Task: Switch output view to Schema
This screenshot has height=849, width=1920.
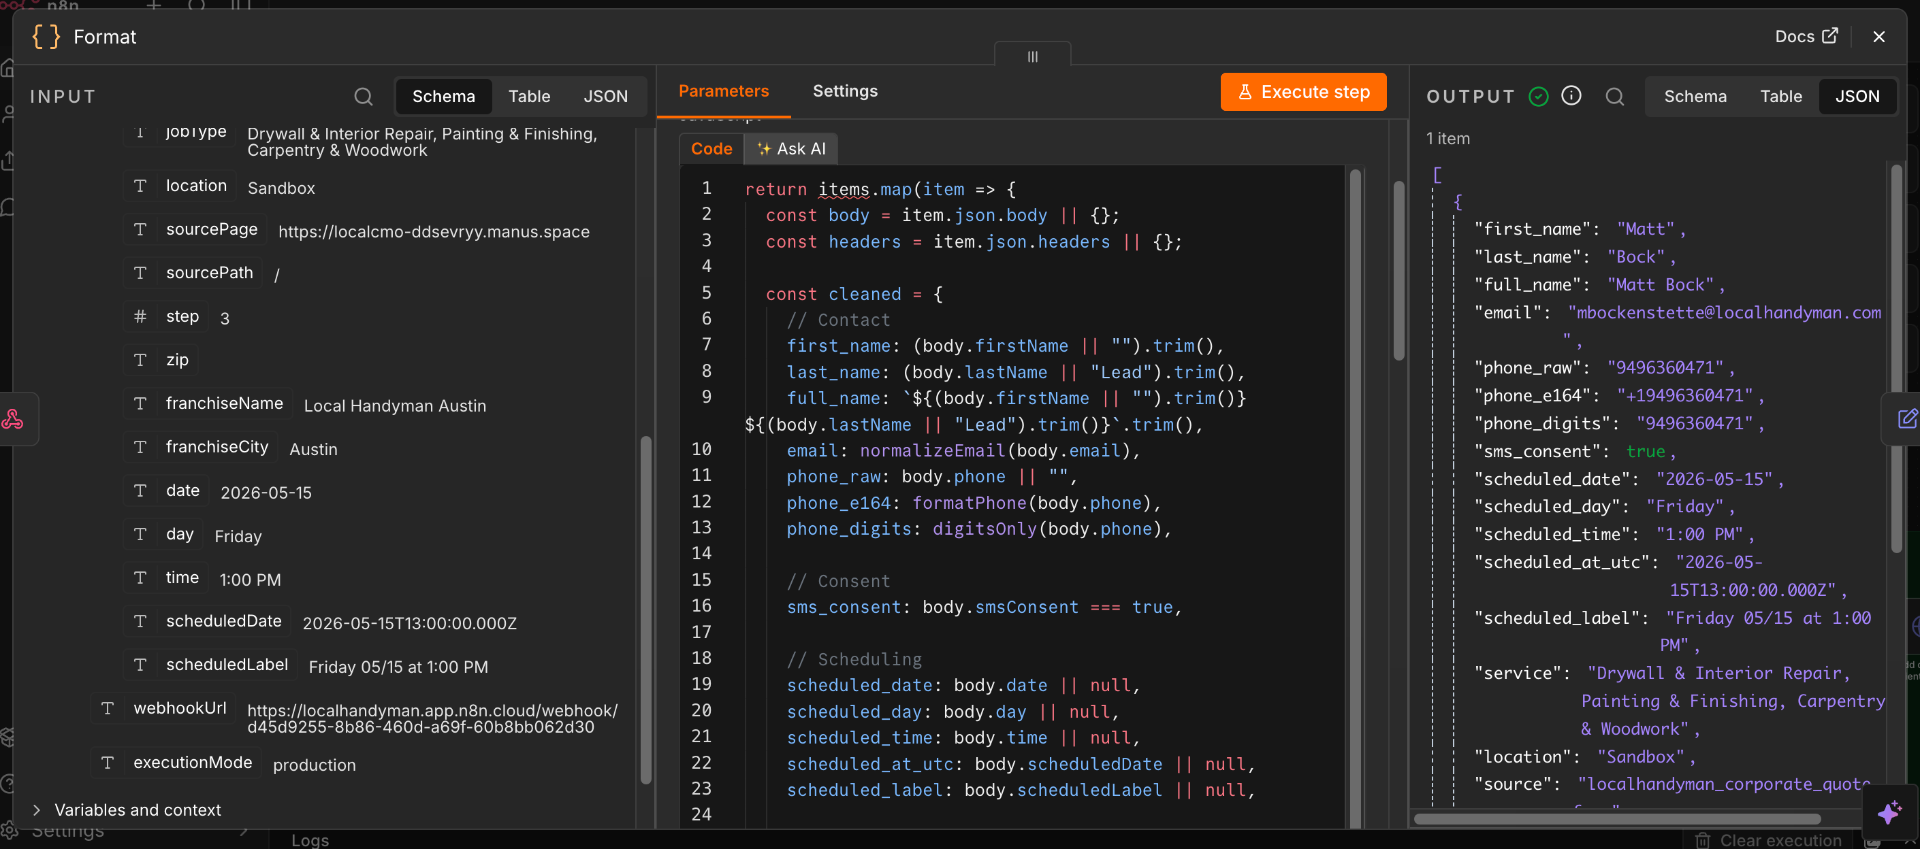Action: [1695, 96]
